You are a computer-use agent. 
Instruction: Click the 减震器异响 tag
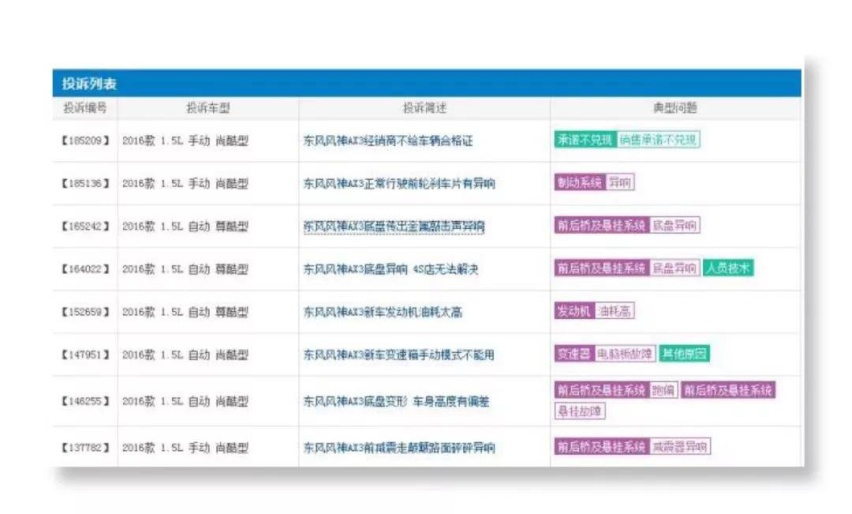pos(680,447)
